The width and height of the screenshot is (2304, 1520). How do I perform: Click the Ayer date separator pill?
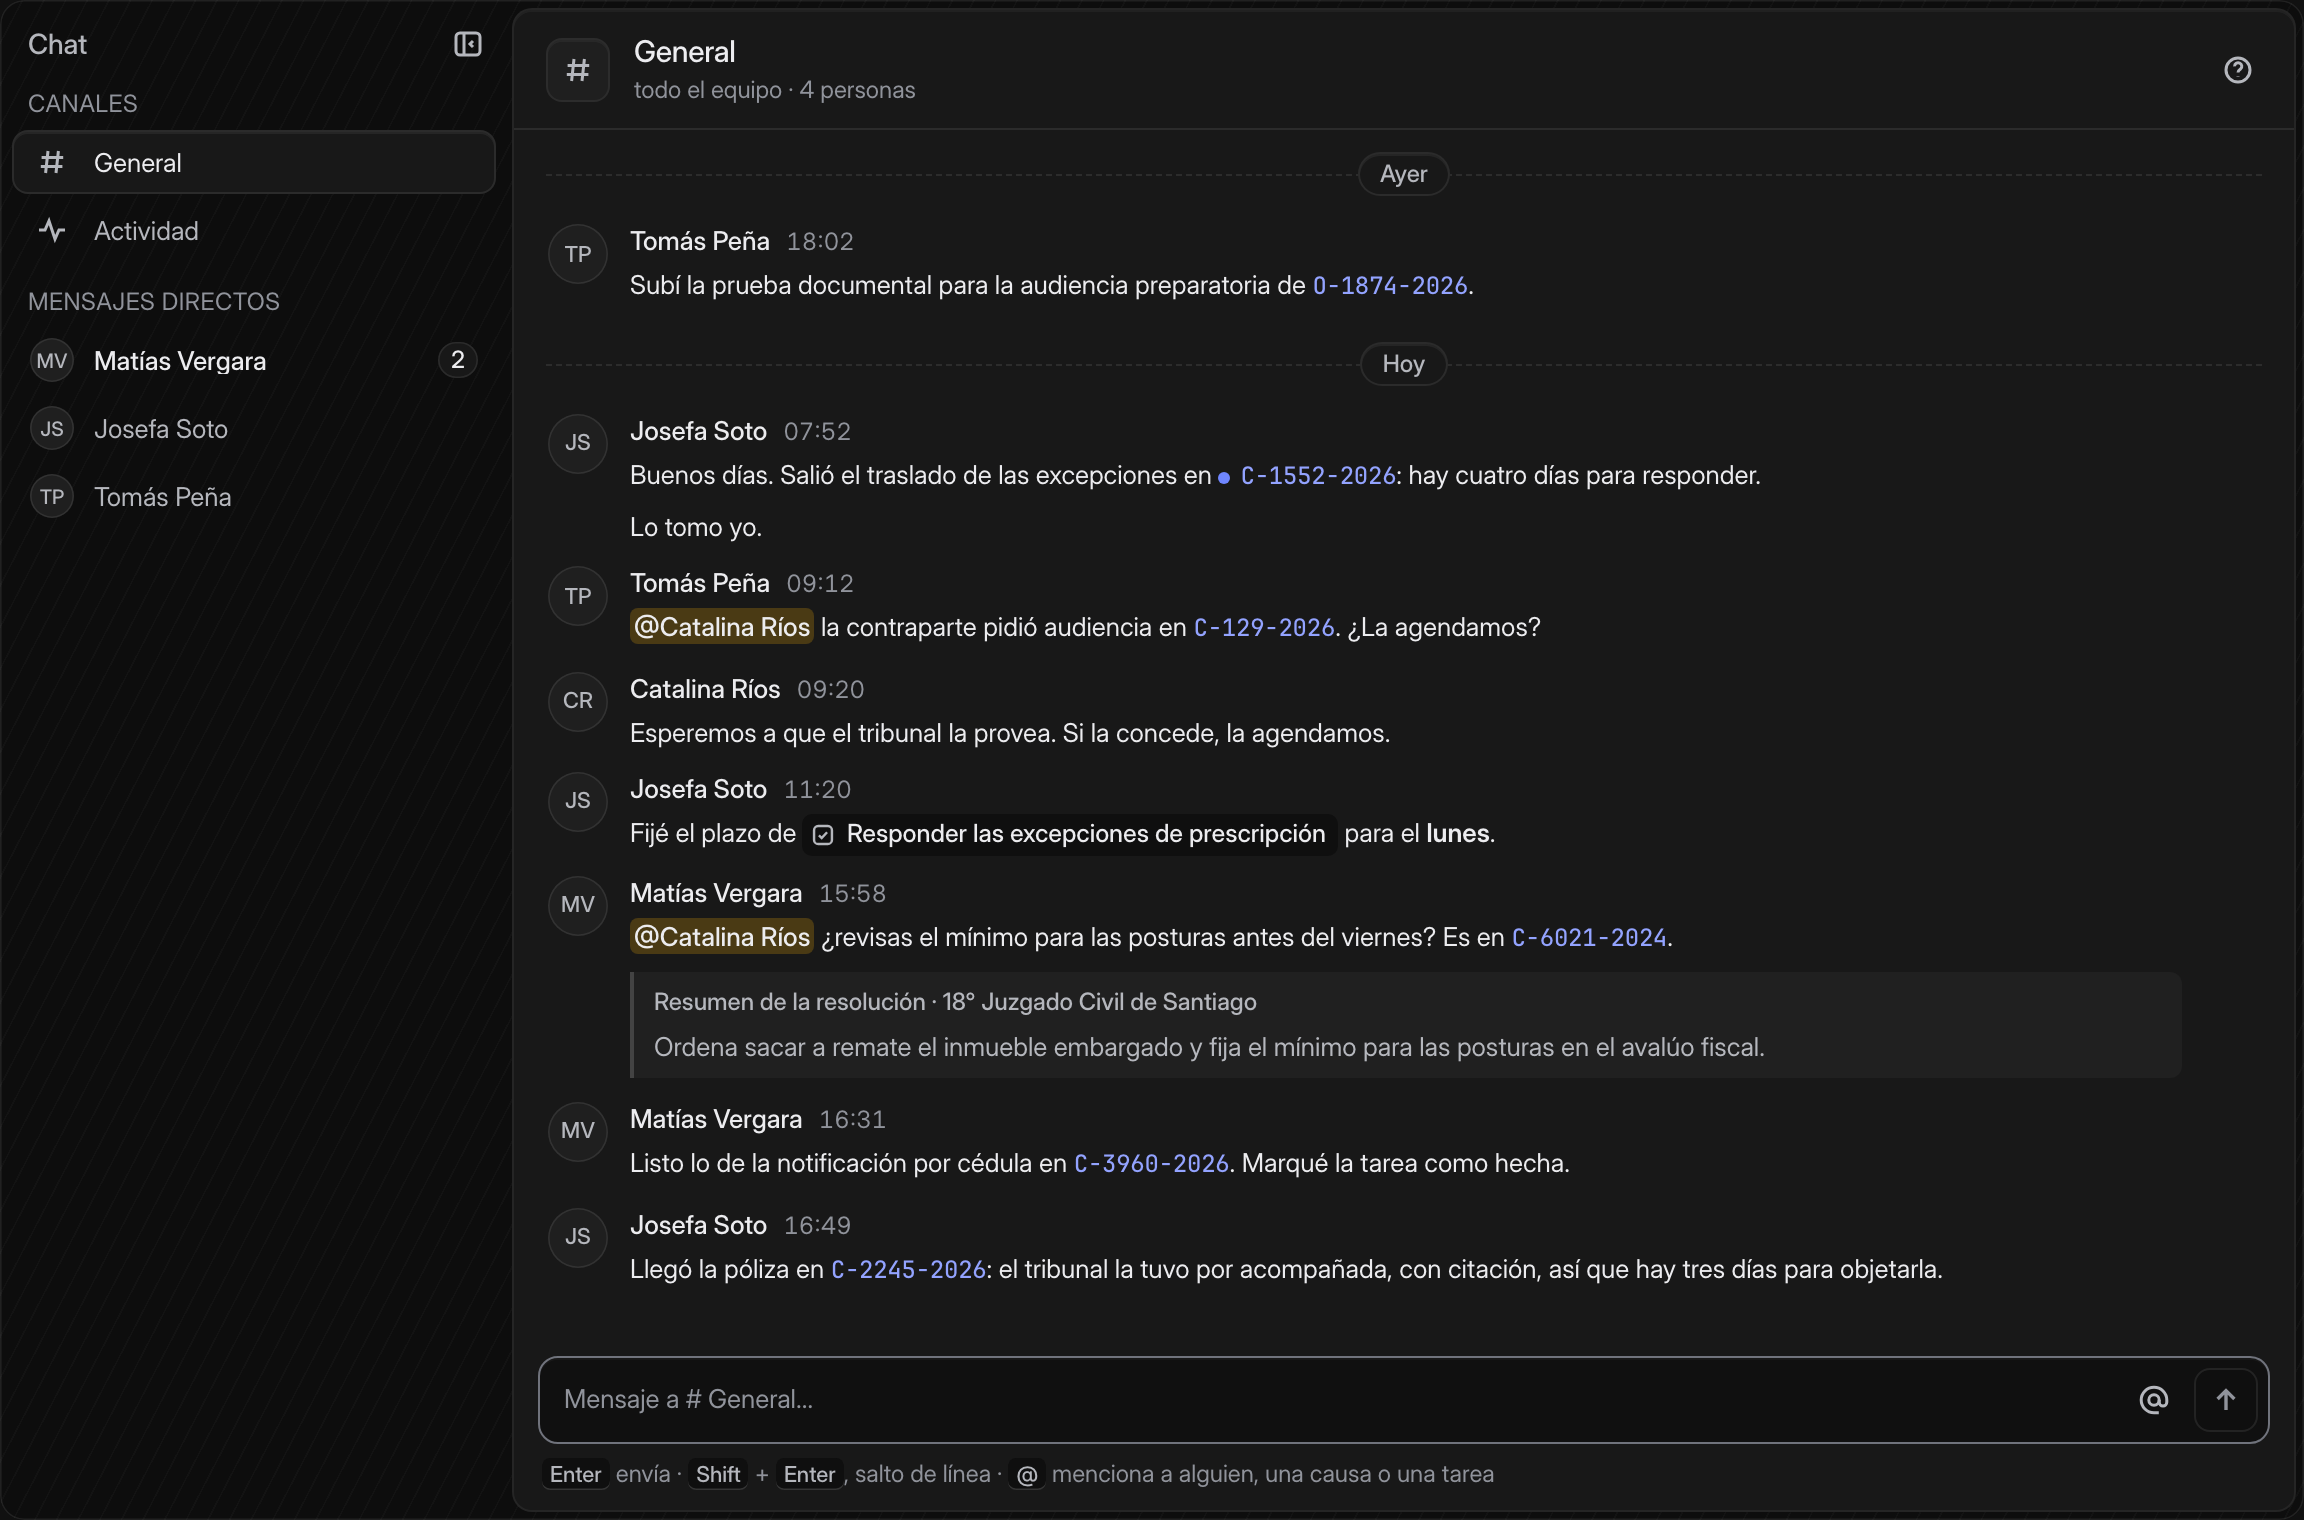[x=1403, y=174]
